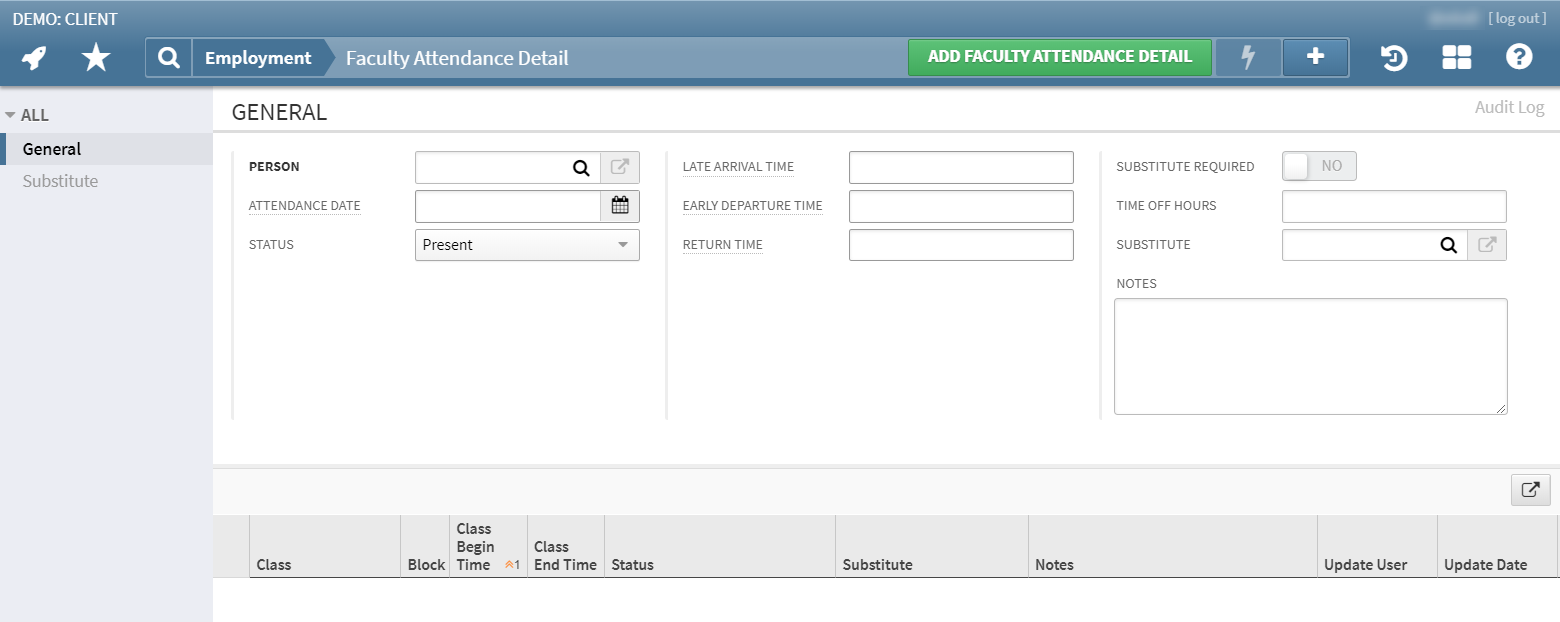Open the apps grid icon
The height and width of the screenshot is (622, 1560).
1456,58
